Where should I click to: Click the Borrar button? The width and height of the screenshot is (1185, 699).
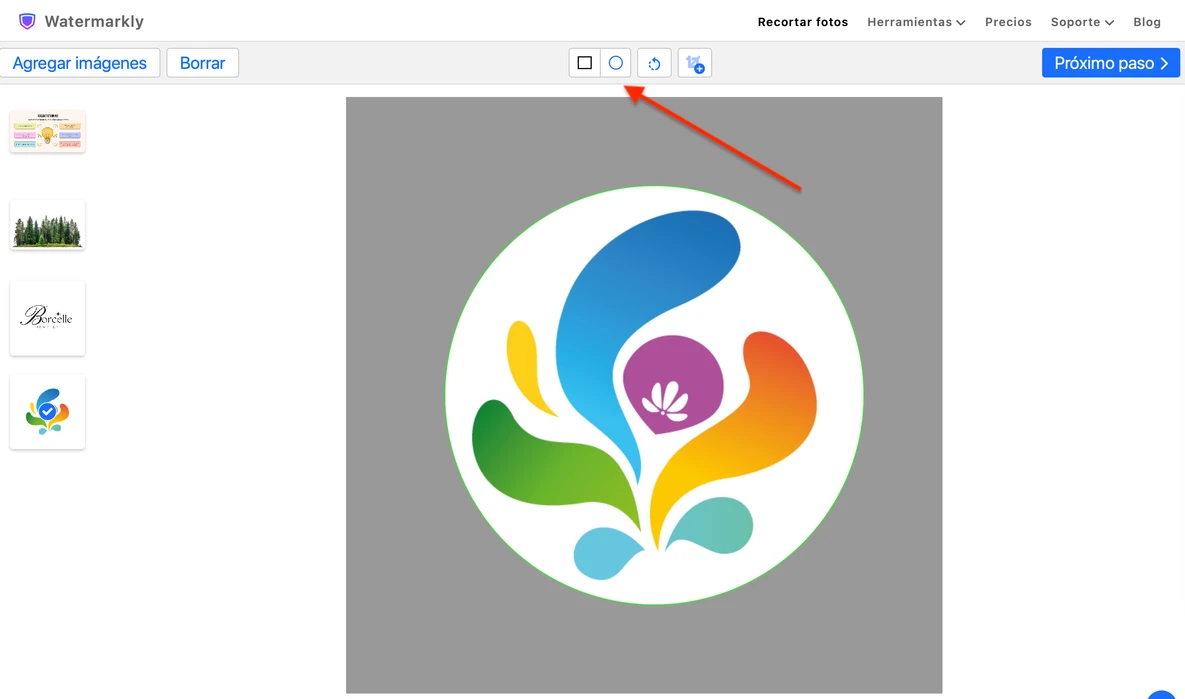pos(203,63)
